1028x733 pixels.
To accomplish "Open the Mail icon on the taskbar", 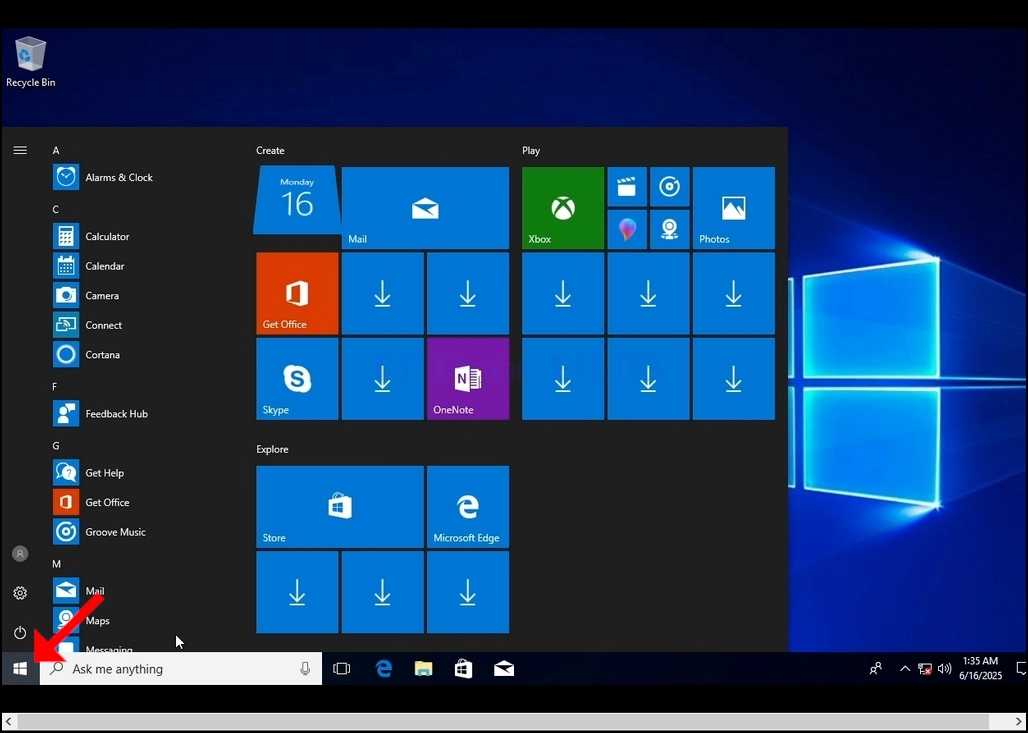I will 504,669.
